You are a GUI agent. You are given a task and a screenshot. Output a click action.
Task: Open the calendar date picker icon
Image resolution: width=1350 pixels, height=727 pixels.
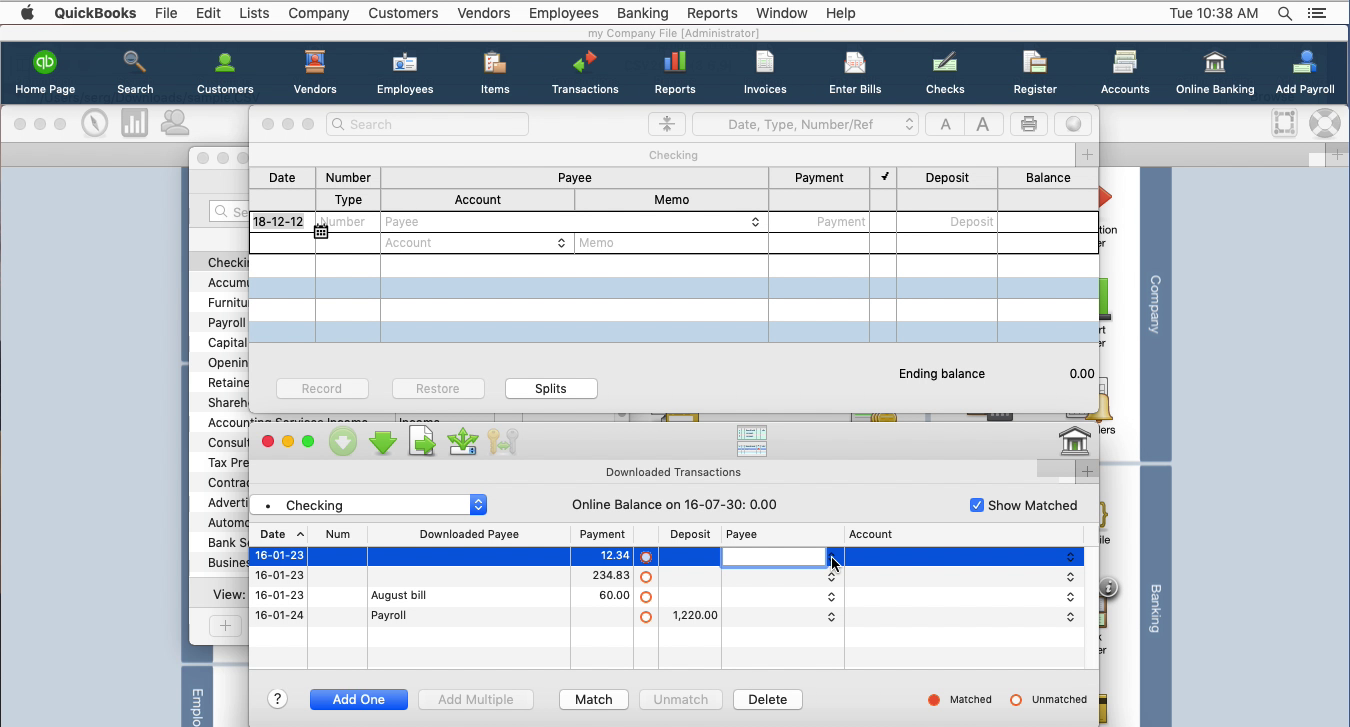(321, 232)
